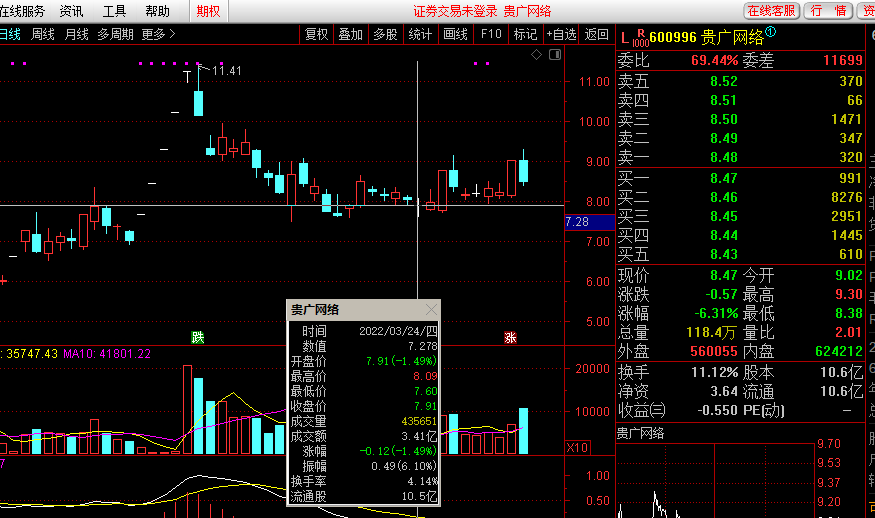Click the 7.28 price marker on axis
The image size is (875, 518).
(577, 222)
